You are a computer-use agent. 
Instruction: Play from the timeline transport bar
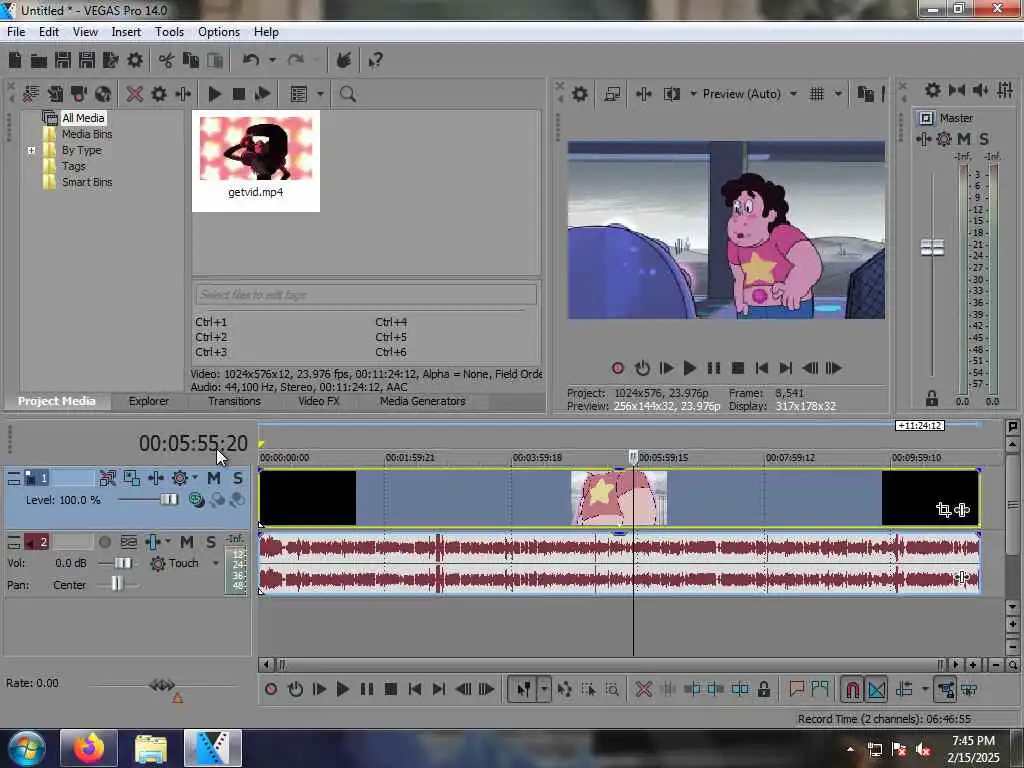342,689
